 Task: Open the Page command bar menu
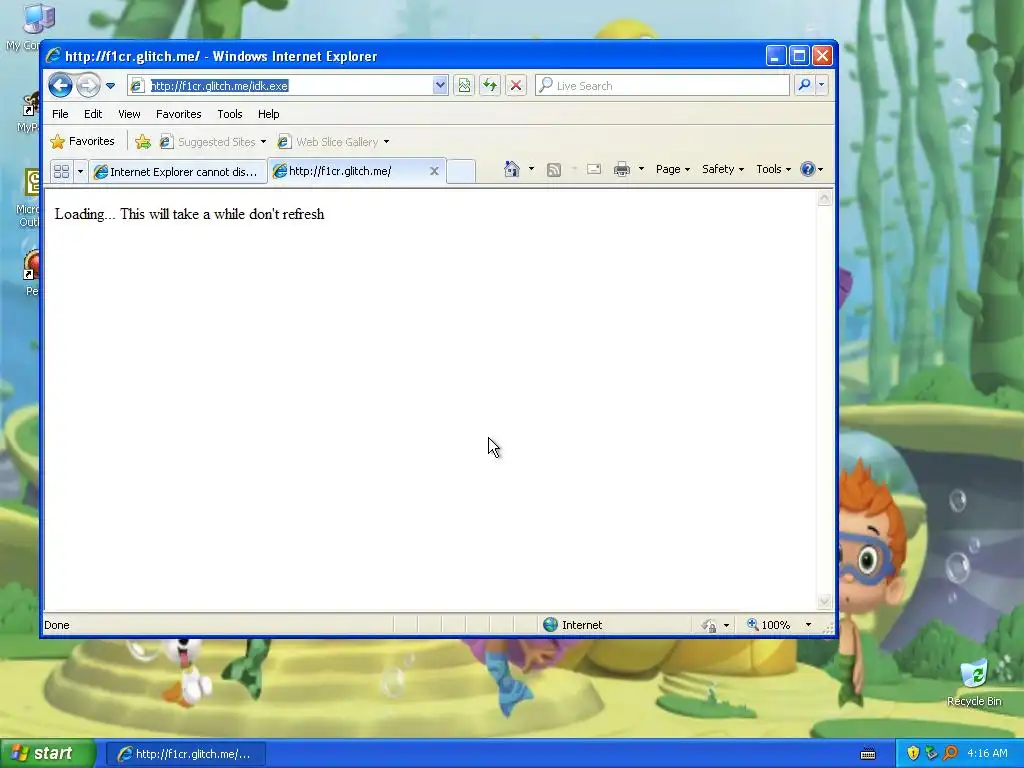673,169
